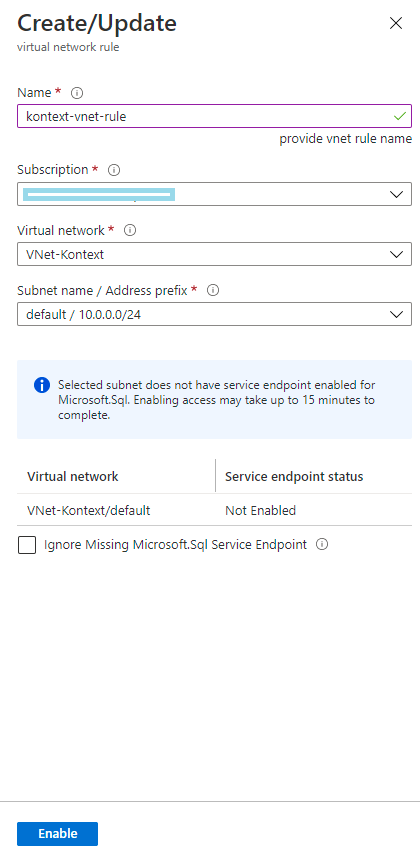
Task: Open the default / 10.0.0.0/24 subnet dropdown
Action: pos(214,314)
